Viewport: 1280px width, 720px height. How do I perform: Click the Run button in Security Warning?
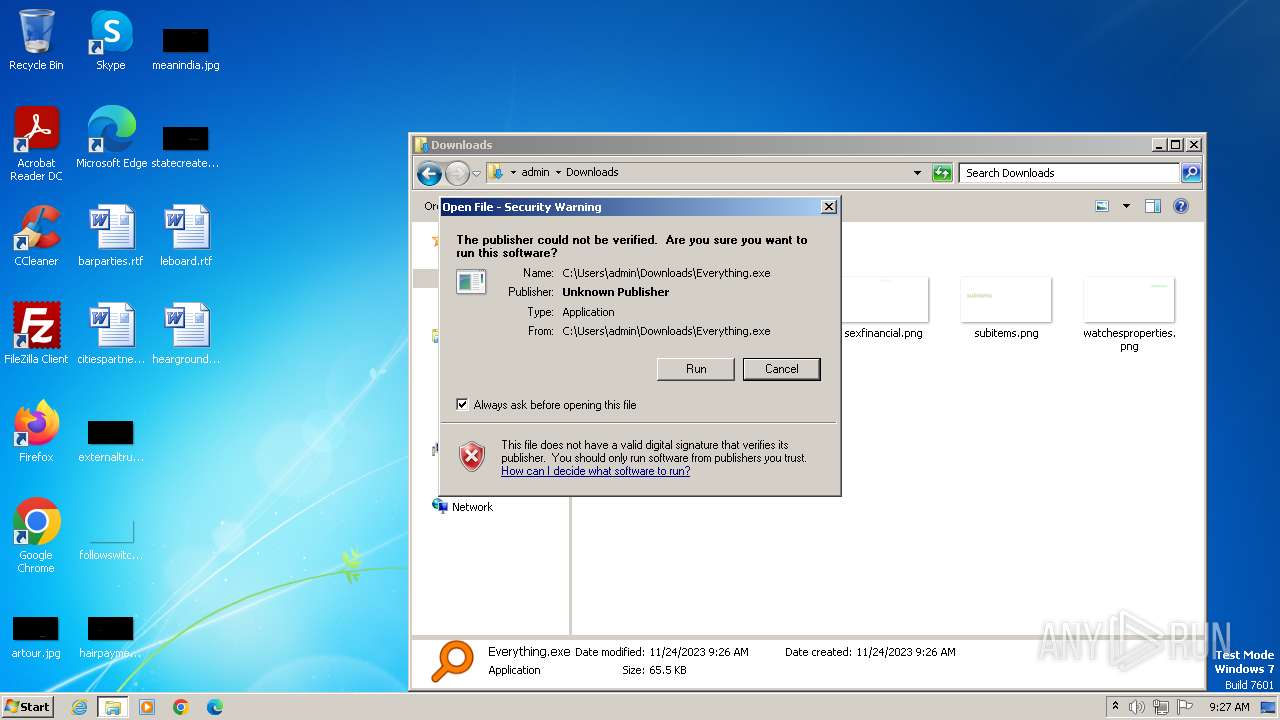(696, 369)
